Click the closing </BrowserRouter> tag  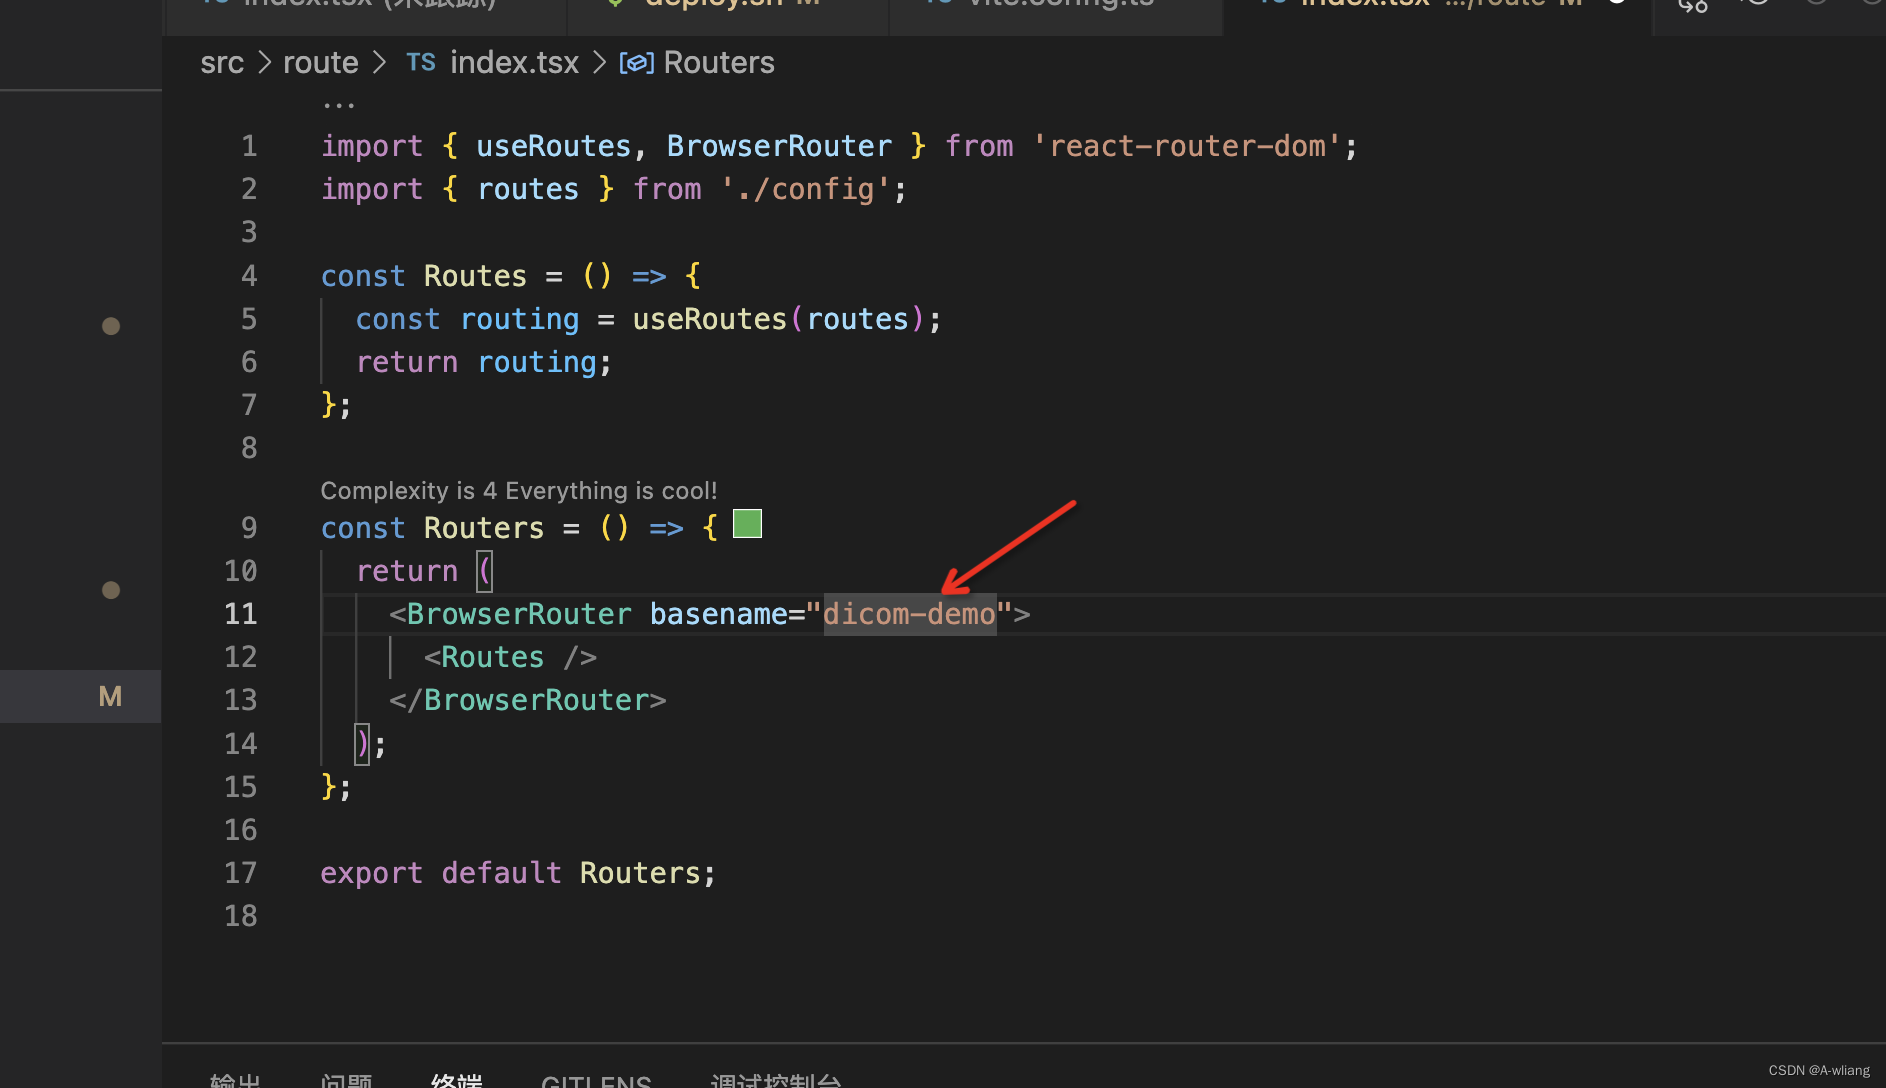528,700
